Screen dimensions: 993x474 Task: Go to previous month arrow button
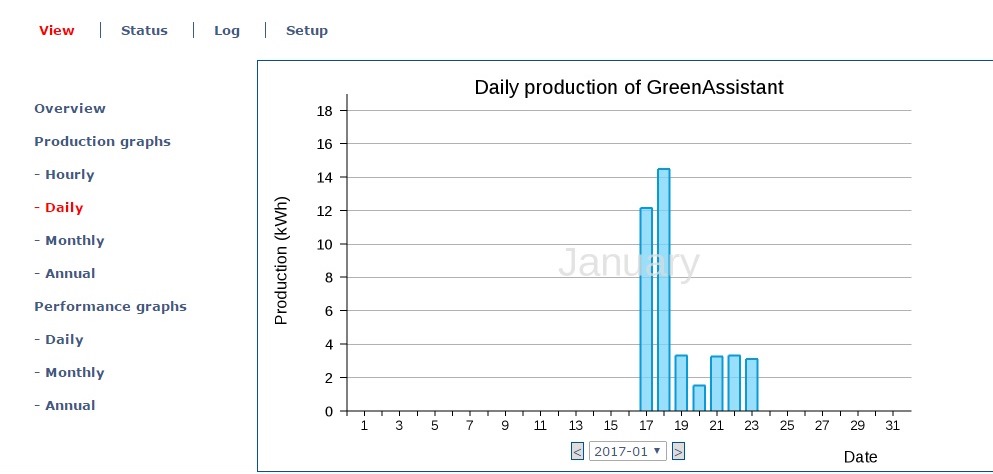point(577,451)
